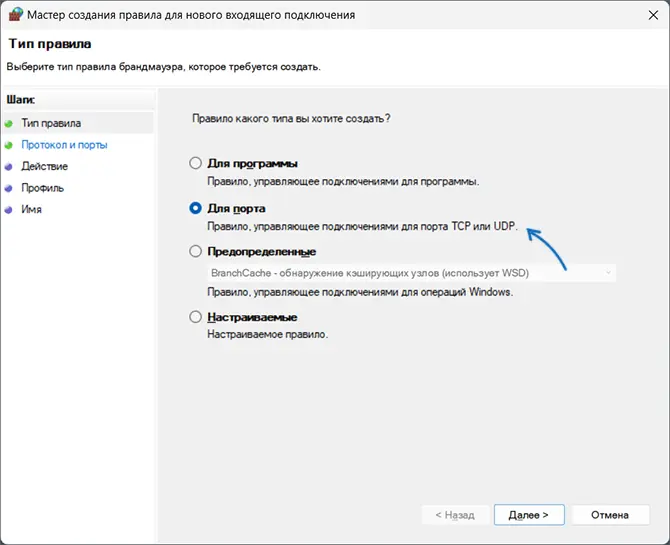The image size is (670, 545).
Task: Click blue bullet beside "Профиль" step
Action: (x=9, y=188)
